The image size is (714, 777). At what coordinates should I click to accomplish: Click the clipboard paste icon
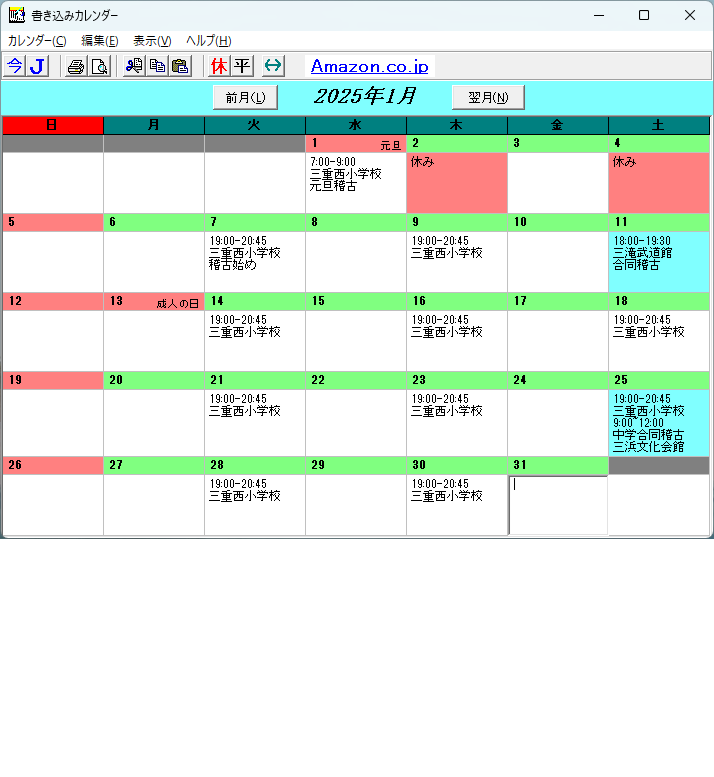(x=180, y=66)
